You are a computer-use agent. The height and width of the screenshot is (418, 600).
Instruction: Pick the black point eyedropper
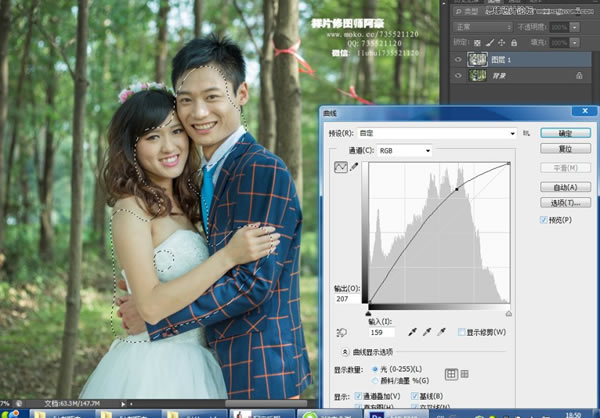click(x=412, y=332)
